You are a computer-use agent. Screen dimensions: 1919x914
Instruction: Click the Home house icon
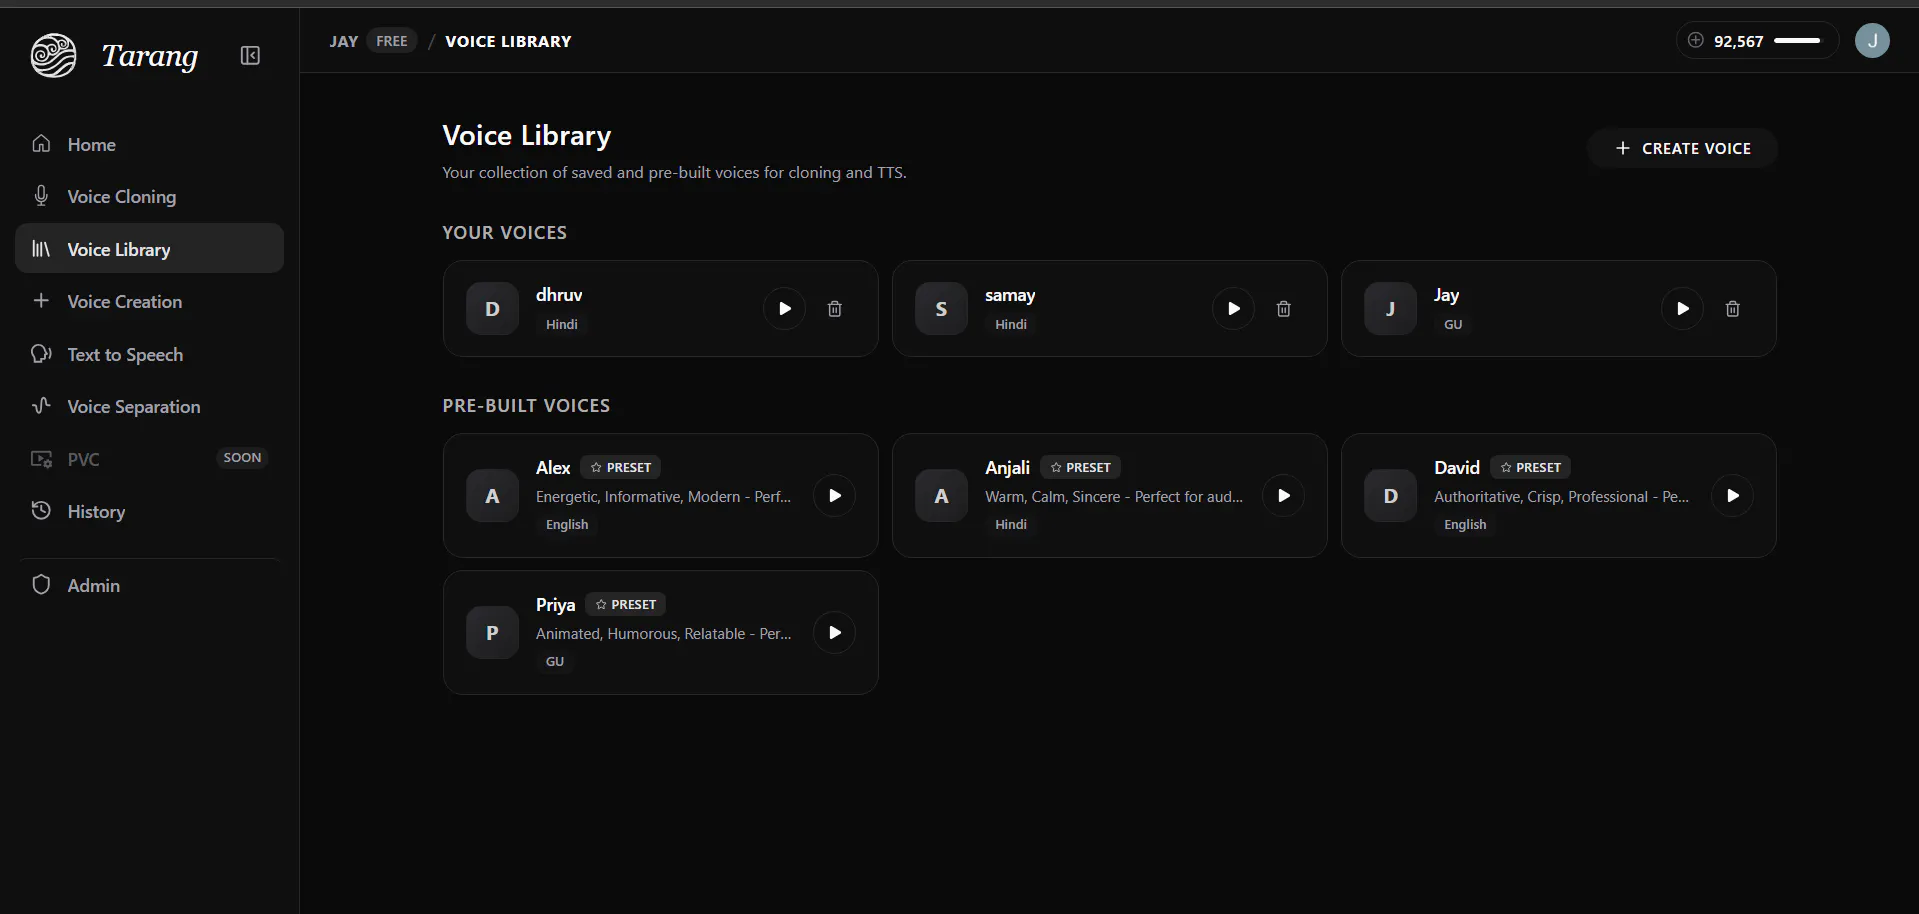click(41, 143)
